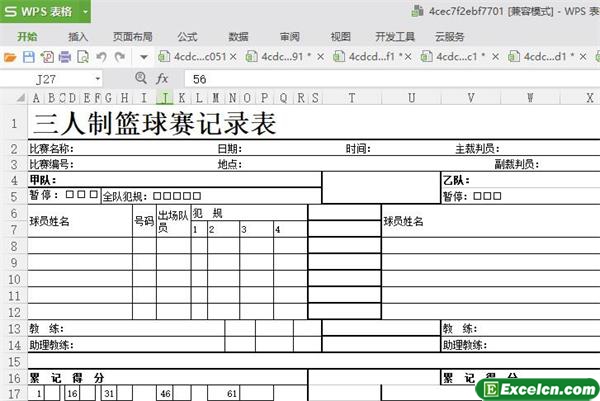Close the 4cdc...d1 document tab
The image size is (600, 401).
coord(583,57)
